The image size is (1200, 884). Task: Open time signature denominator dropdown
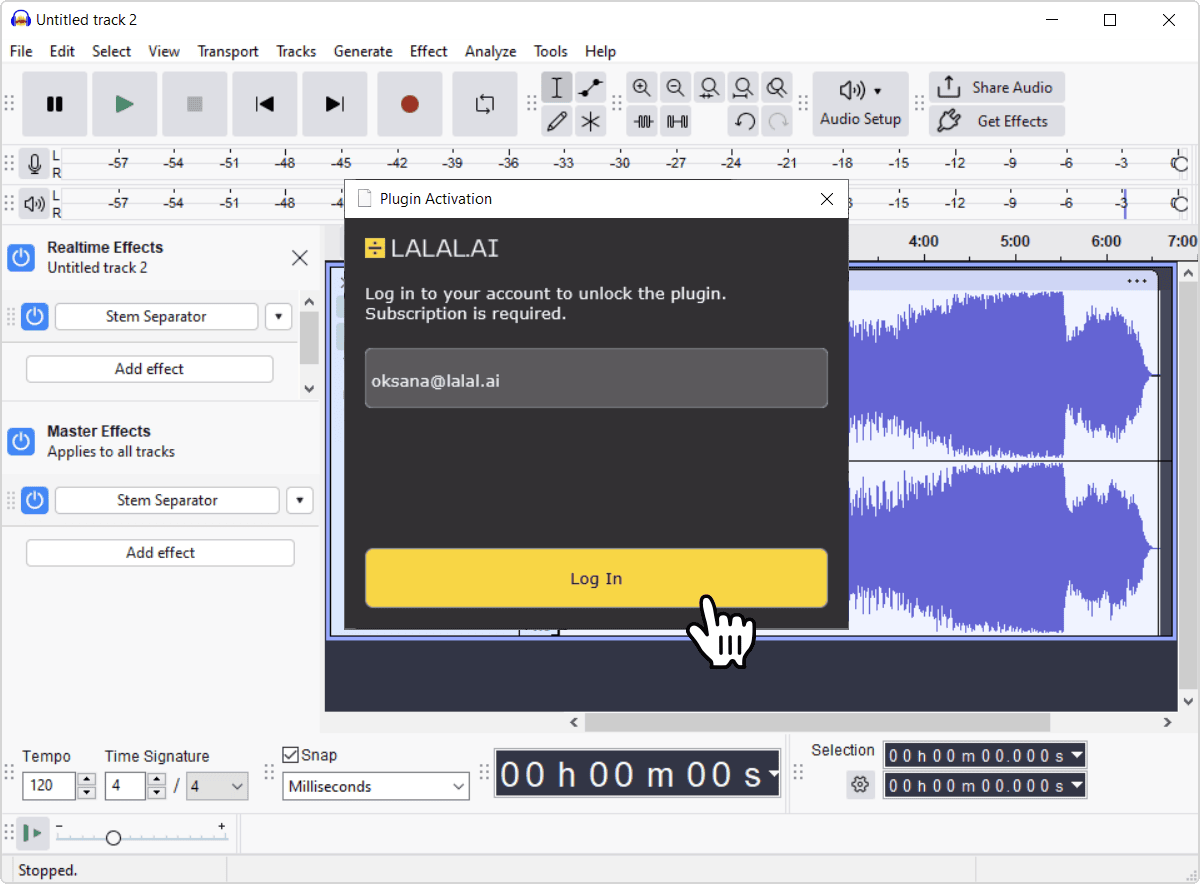218,786
